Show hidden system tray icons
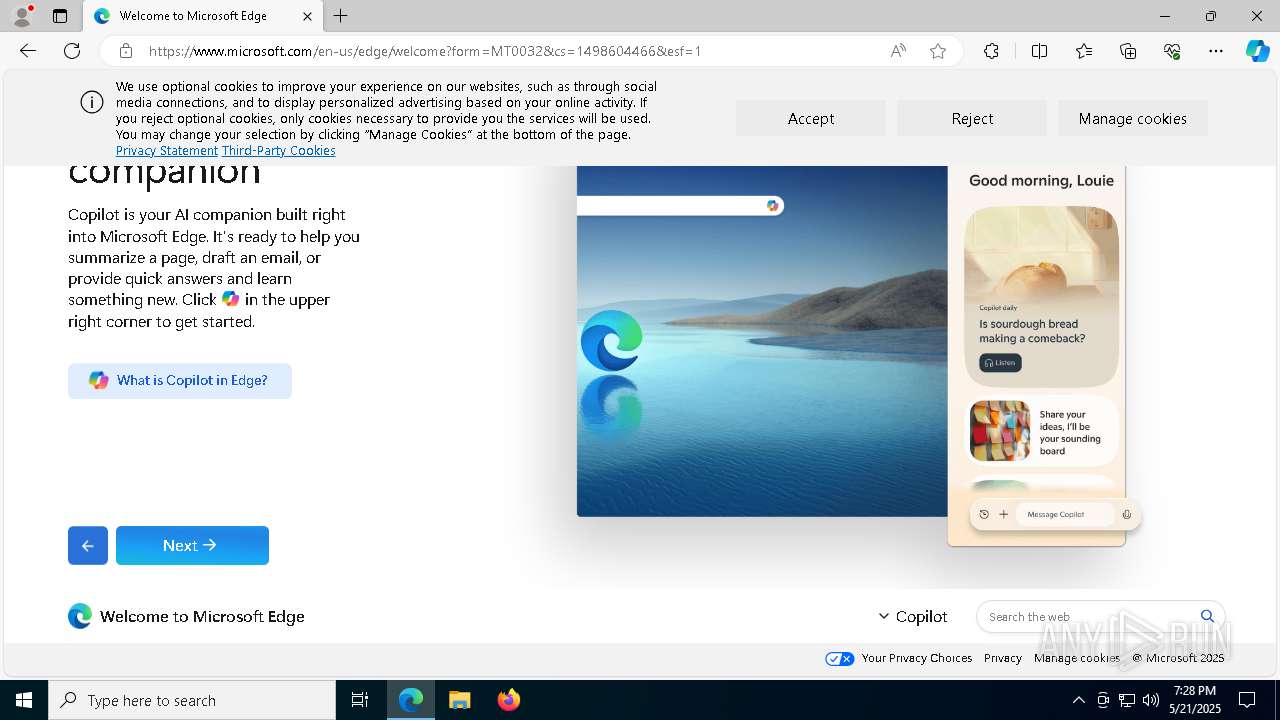This screenshot has height=720, width=1280. click(1078, 700)
